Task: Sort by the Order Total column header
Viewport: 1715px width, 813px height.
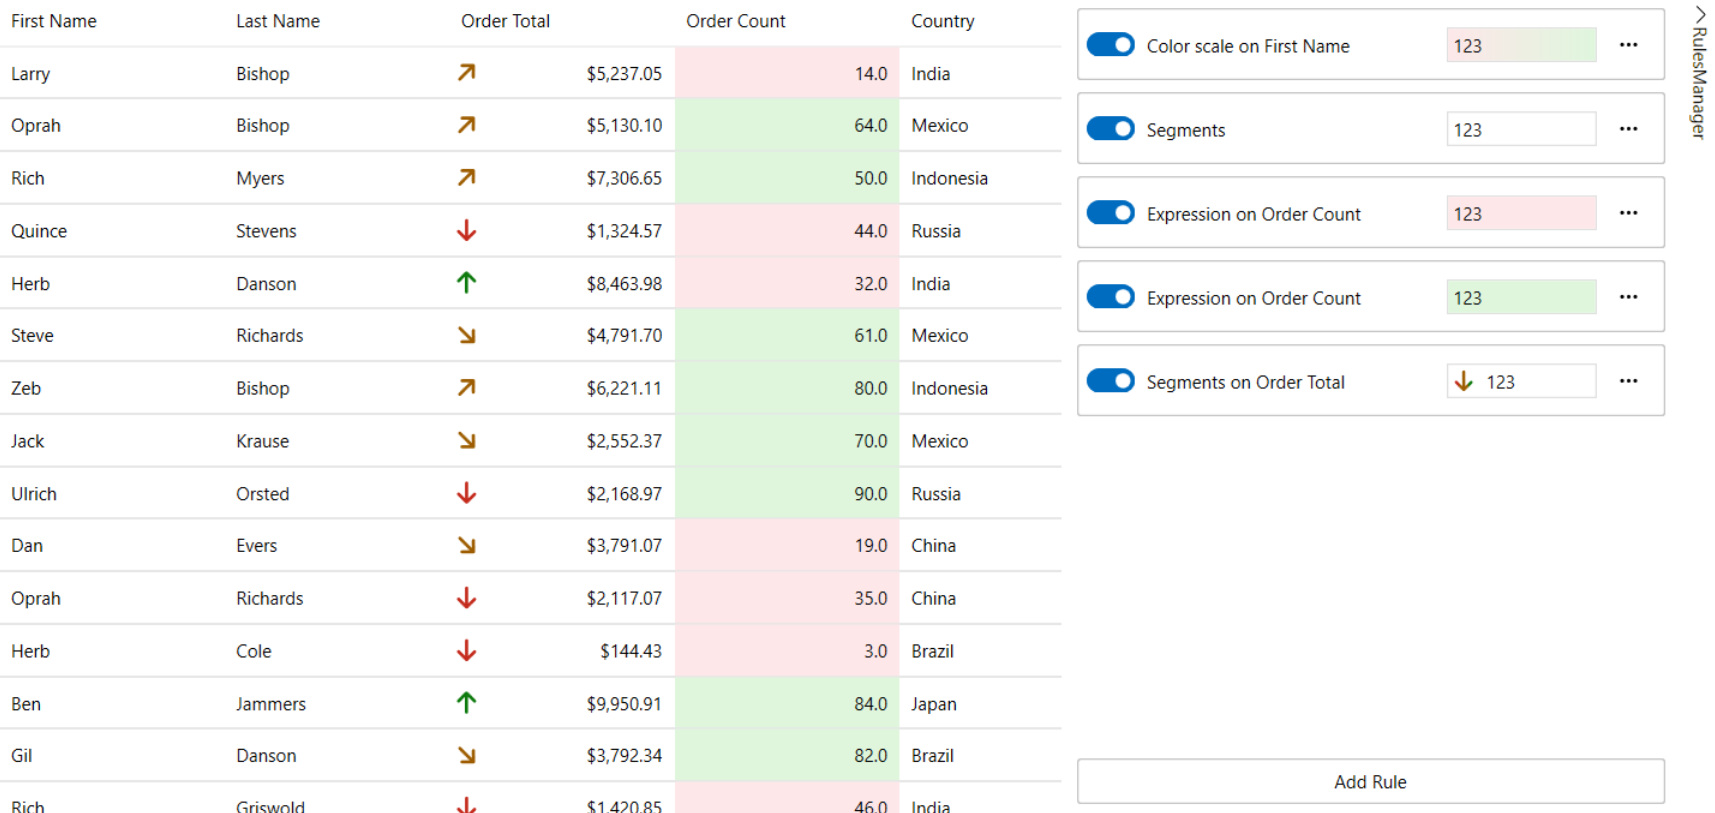Action: pyautogui.click(x=505, y=21)
